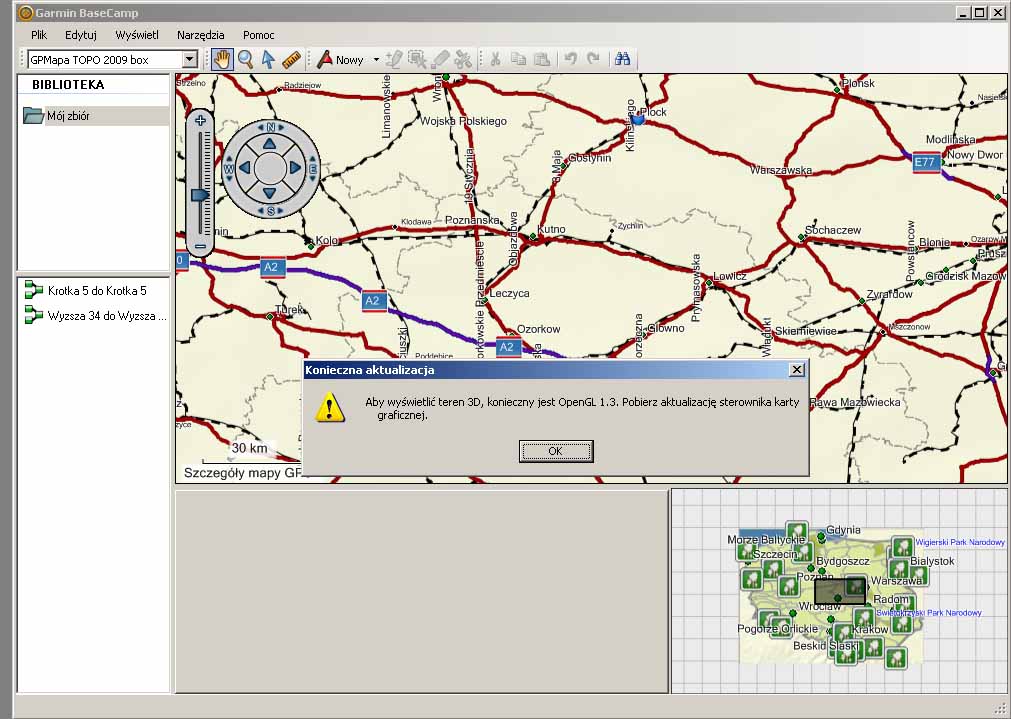Screen dimensions: 1011x719
Task: Click the minus zoom out button
Action: coord(200,246)
